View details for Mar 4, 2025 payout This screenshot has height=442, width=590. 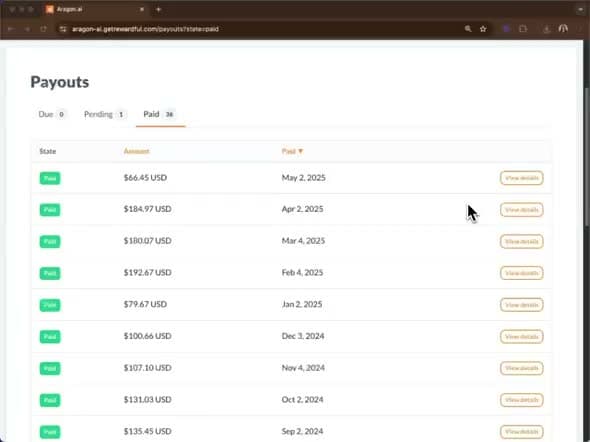pos(522,241)
